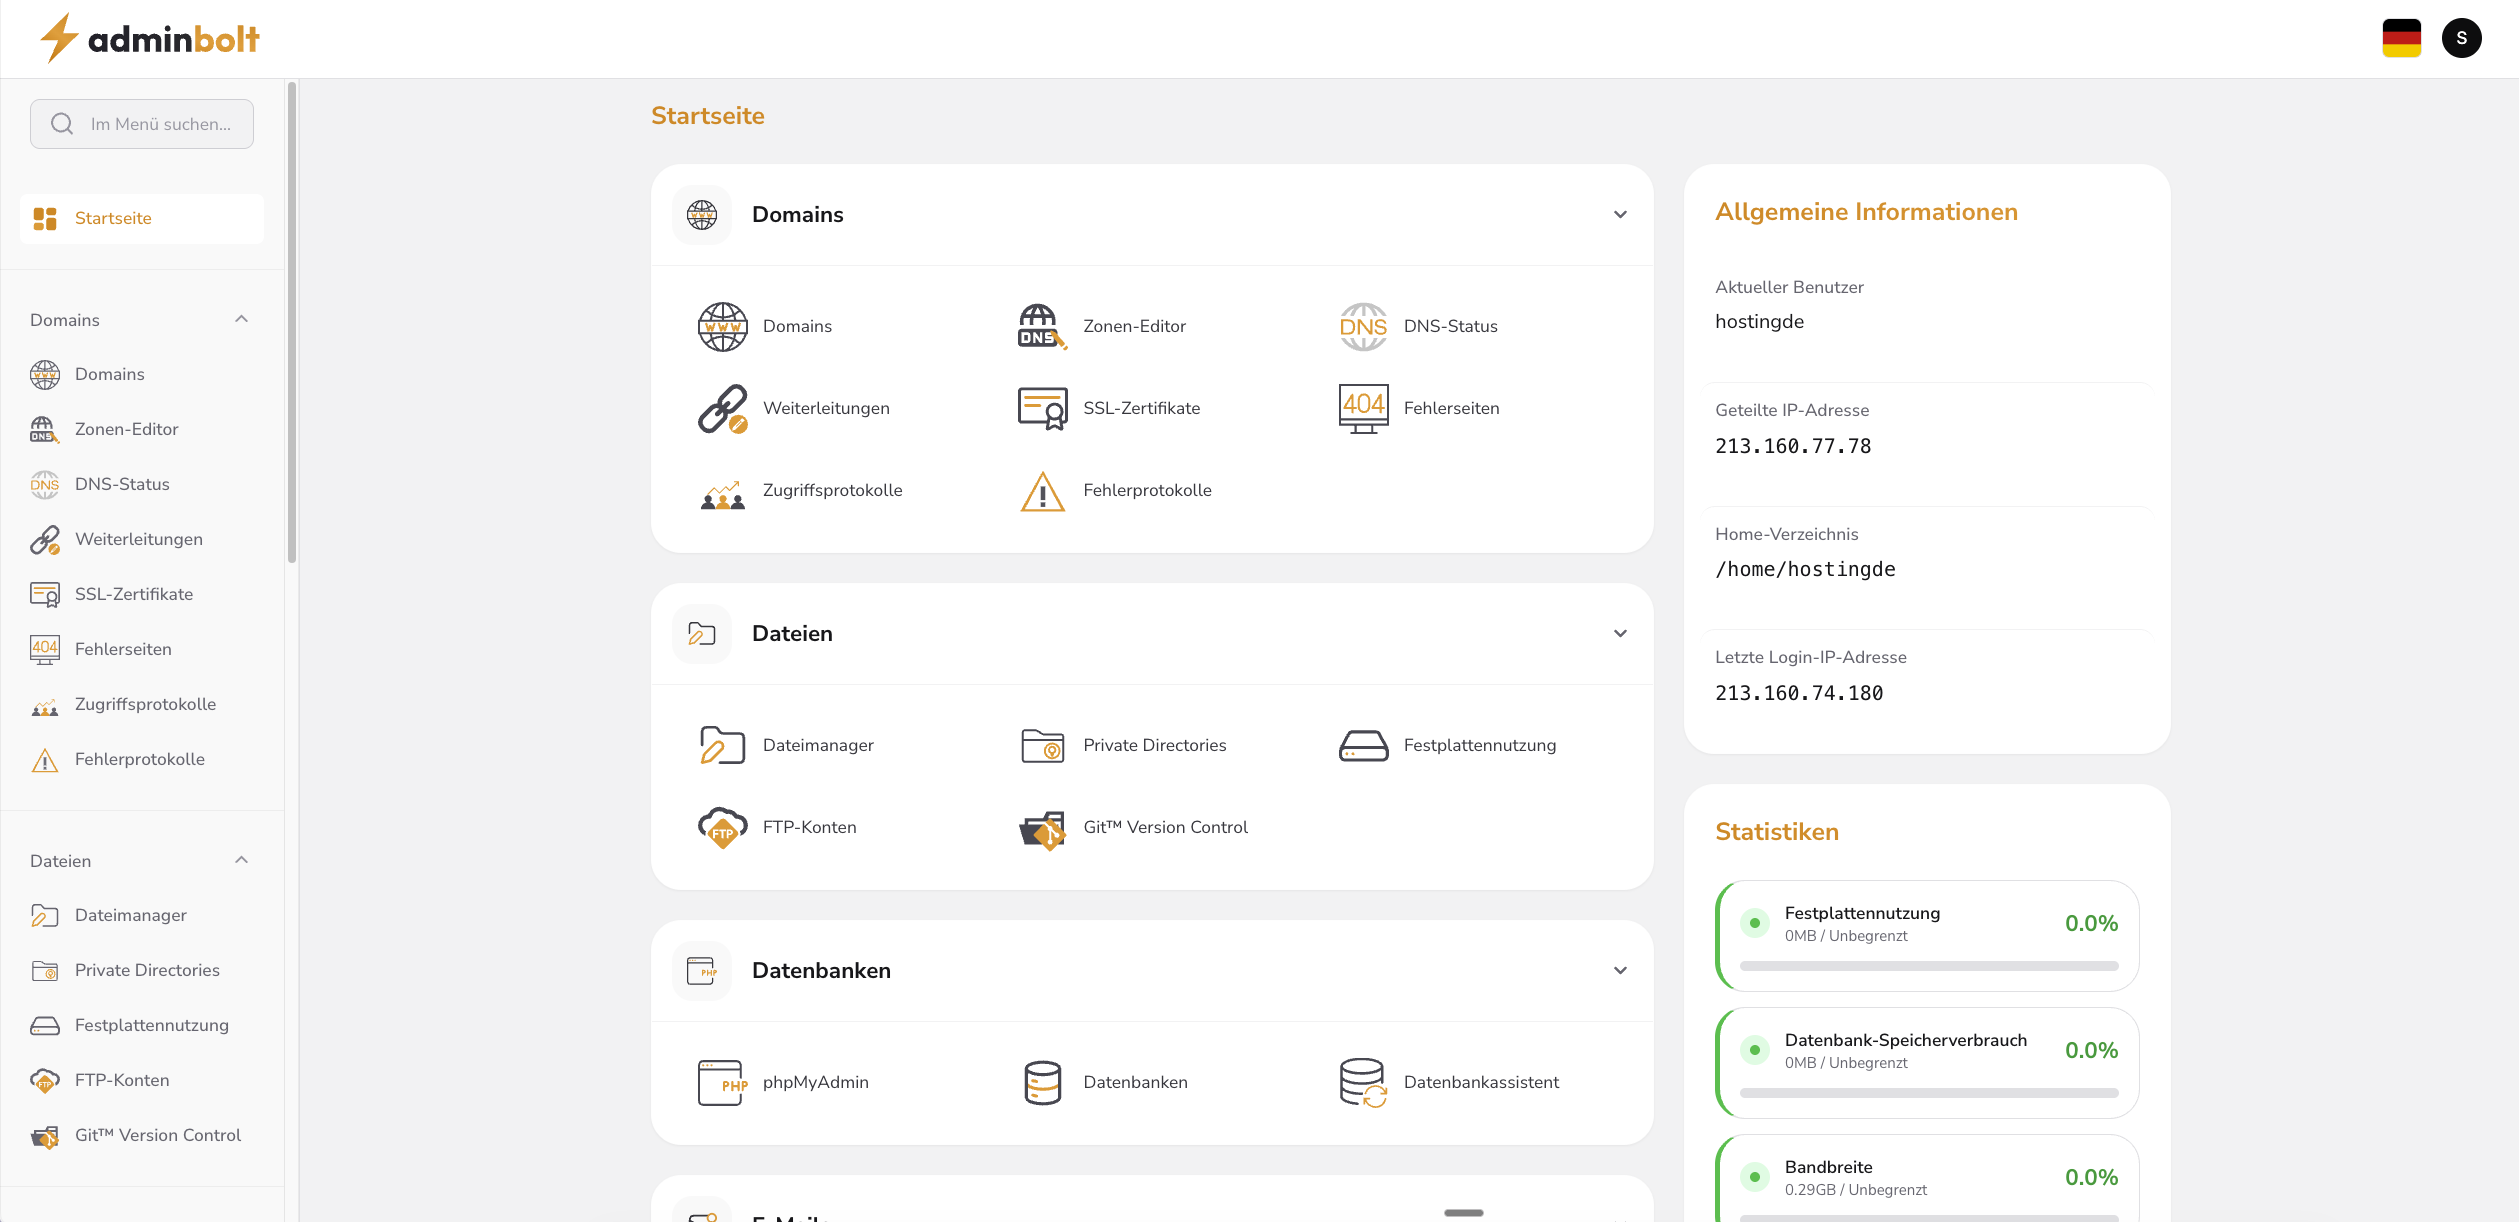Screen dimensions: 2519x1222
Task: Collapse the Datenbanken card chevron
Action: click(x=1620, y=971)
